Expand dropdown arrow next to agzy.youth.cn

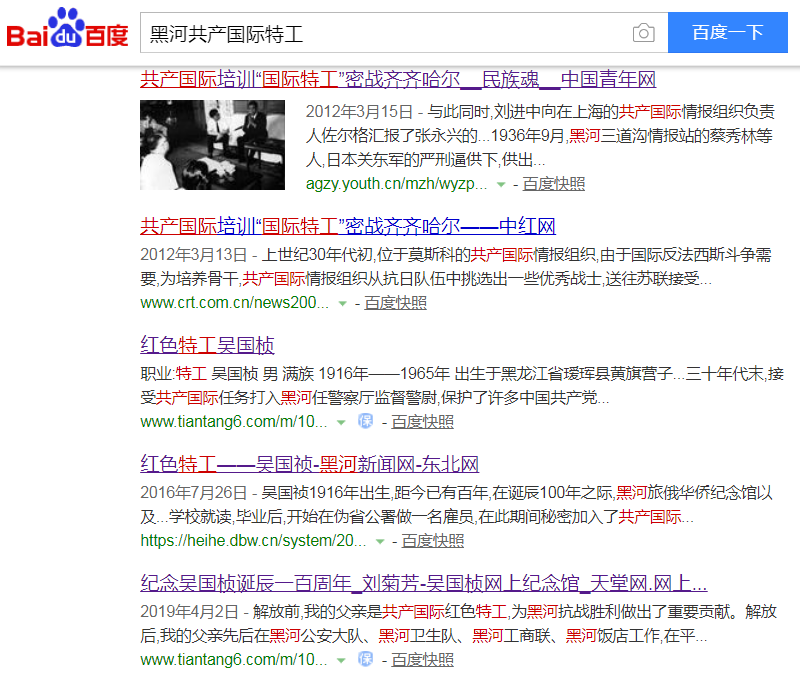coord(501,184)
